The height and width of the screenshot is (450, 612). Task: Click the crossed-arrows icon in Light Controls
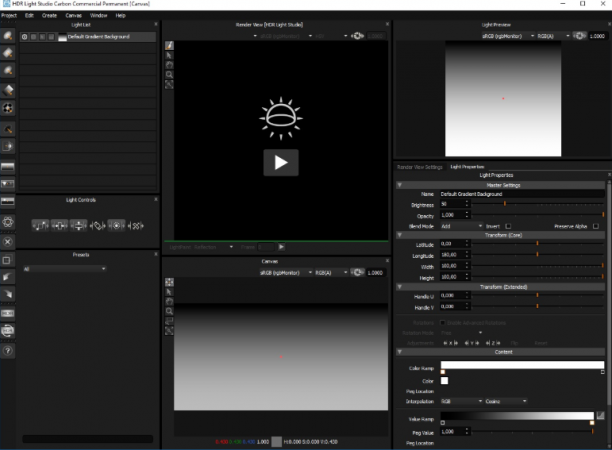[135, 226]
